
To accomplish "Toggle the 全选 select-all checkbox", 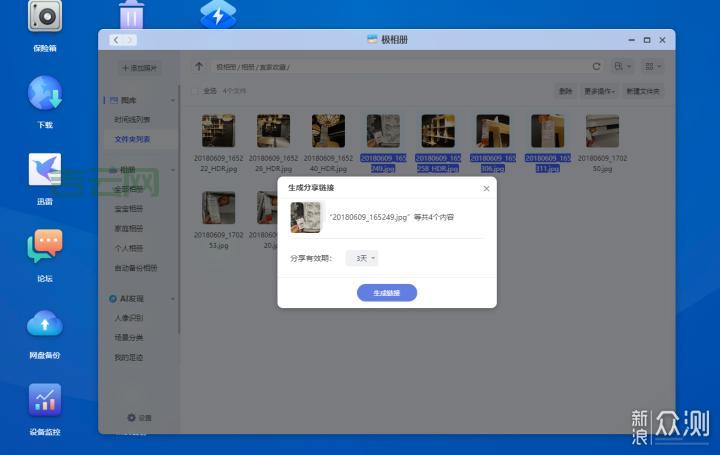I will (x=196, y=91).
